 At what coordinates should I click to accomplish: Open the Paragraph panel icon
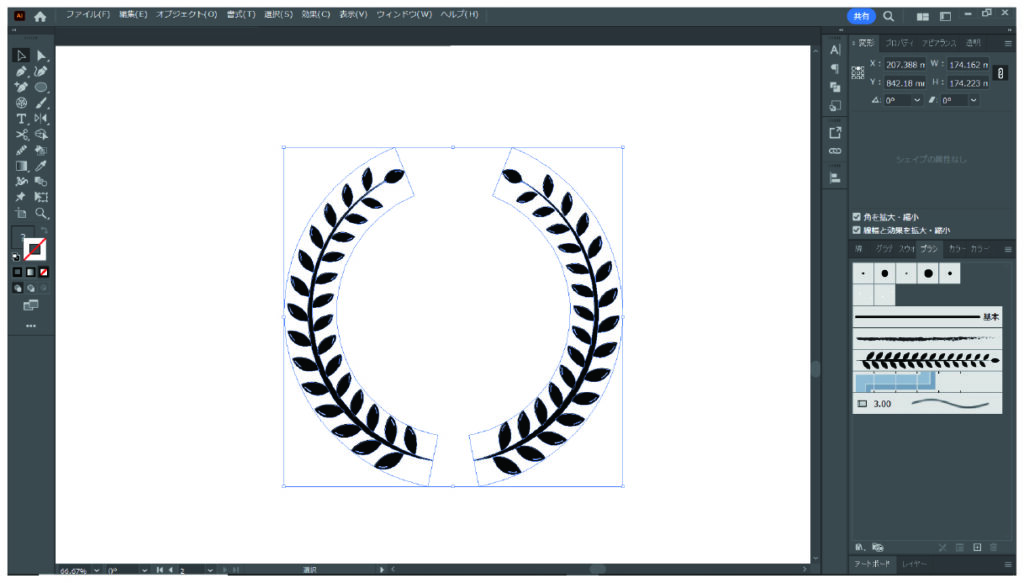coord(835,69)
